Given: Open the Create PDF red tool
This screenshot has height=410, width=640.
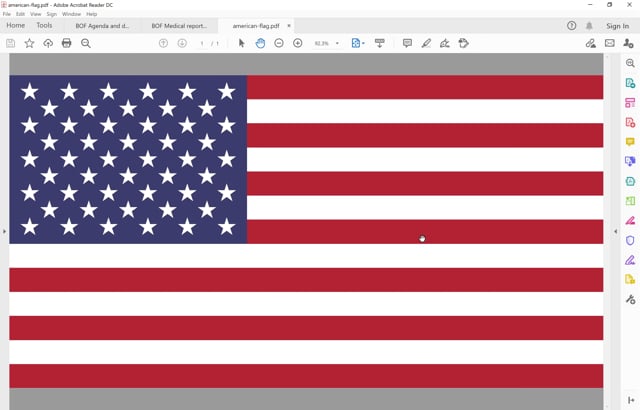Looking at the screenshot, I should [x=630, y=122].
